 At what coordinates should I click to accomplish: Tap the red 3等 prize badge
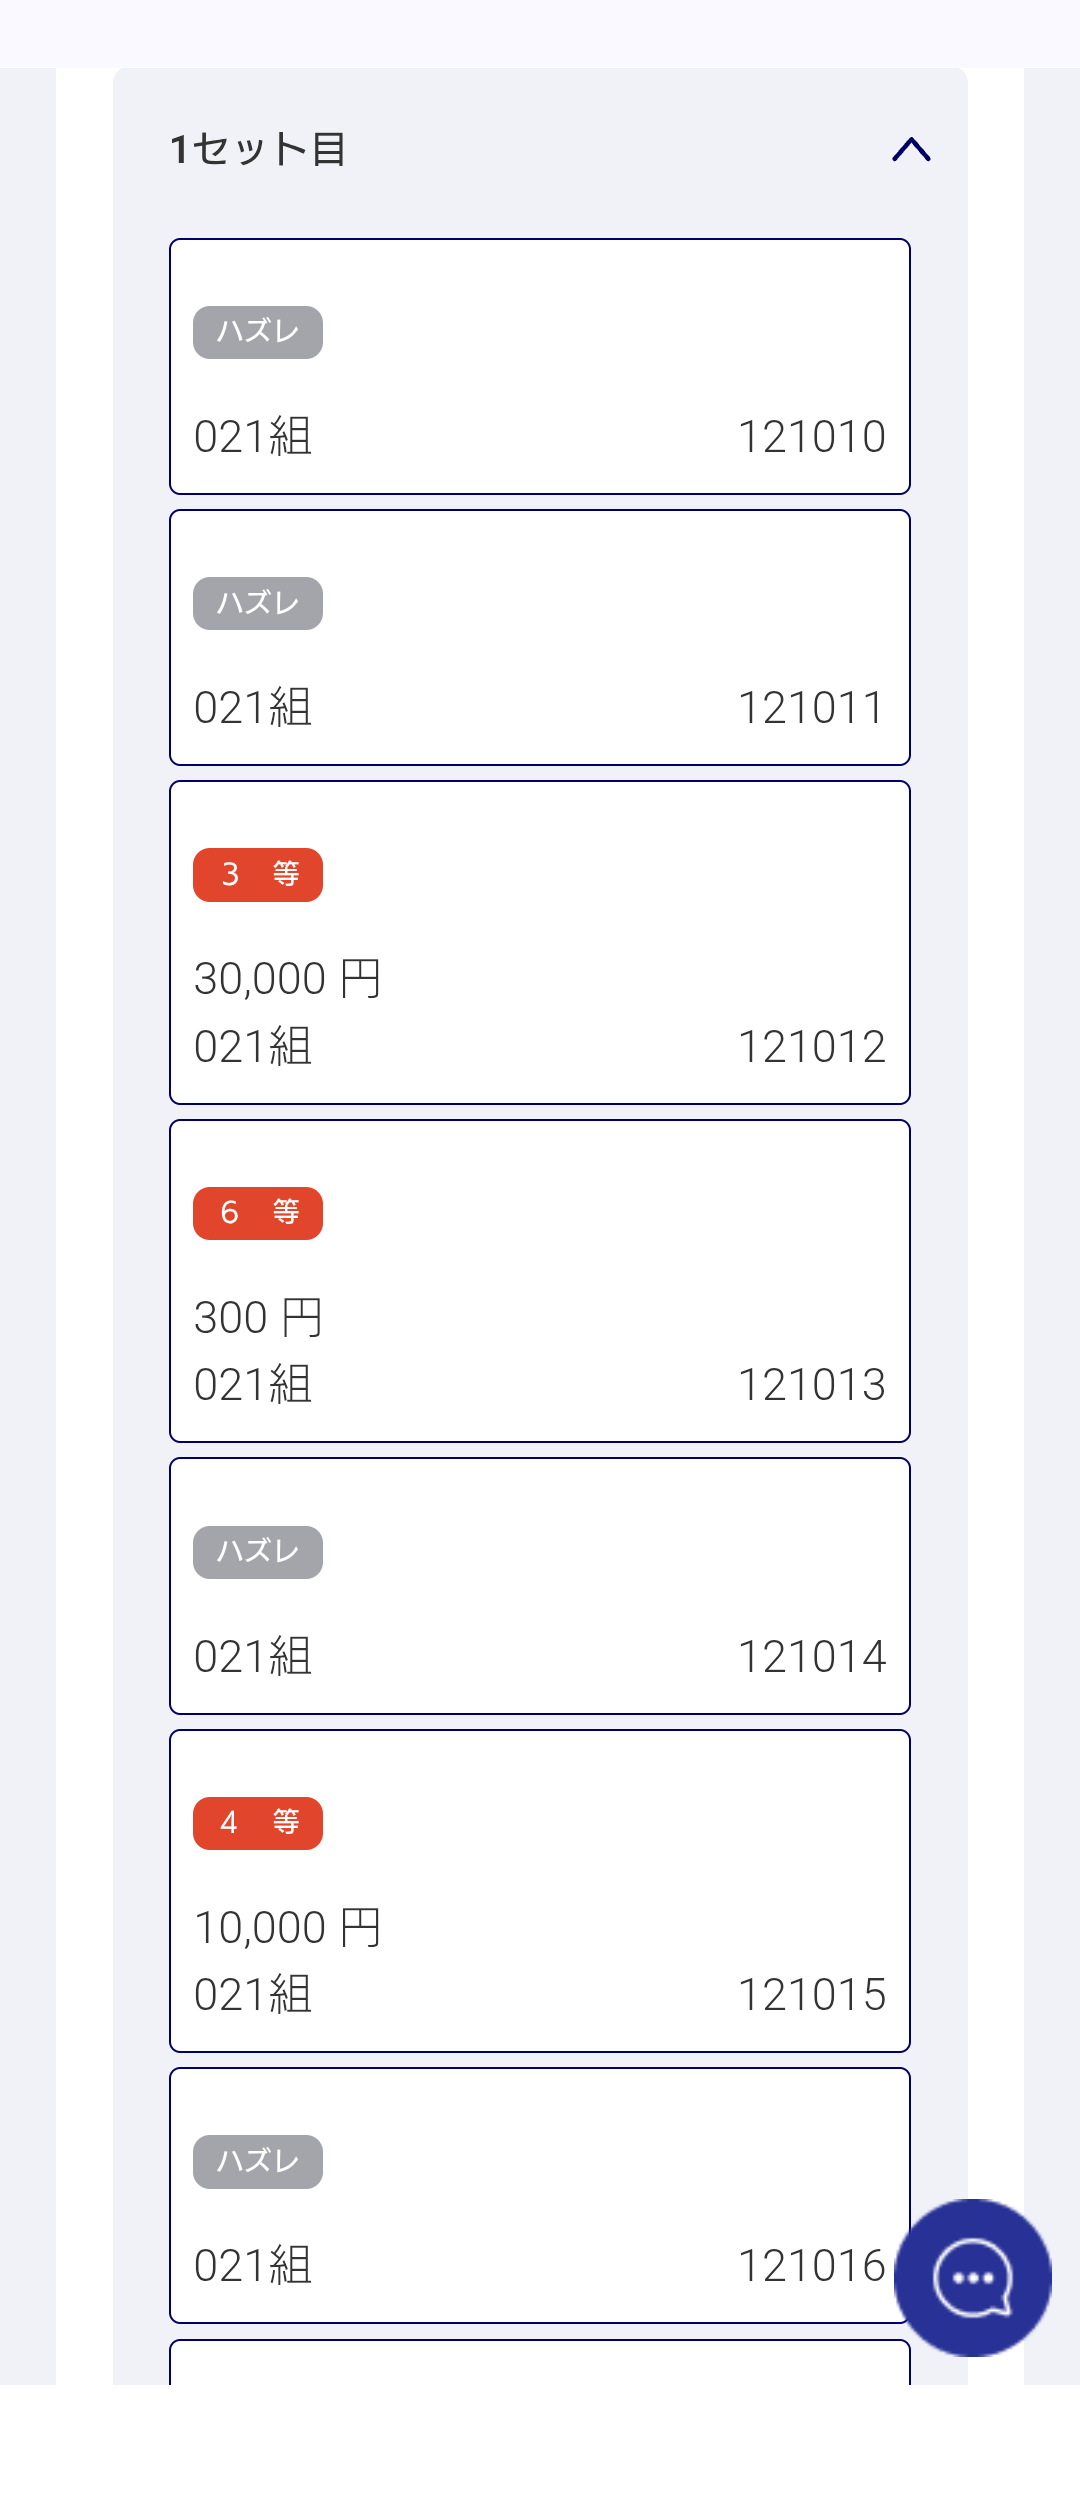258,875
